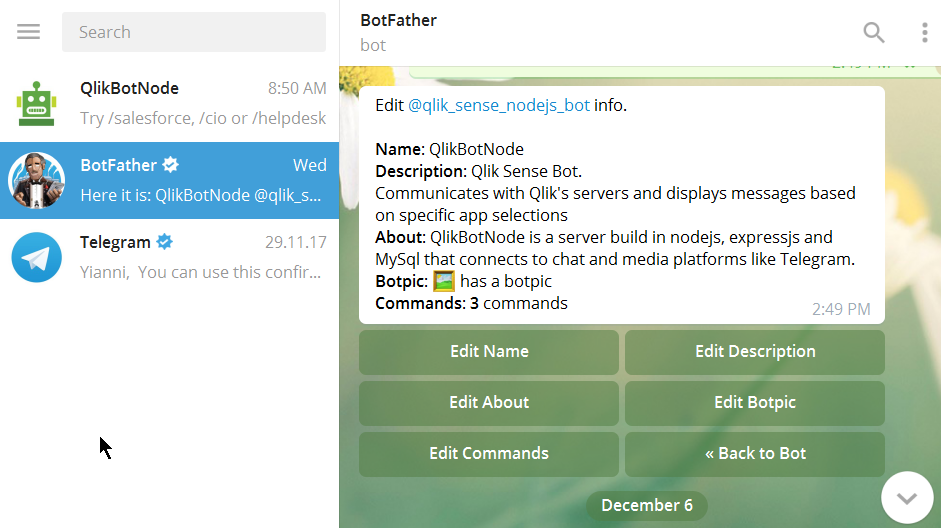
Task: Open the Telegram chat name
Action: point(115,242)
